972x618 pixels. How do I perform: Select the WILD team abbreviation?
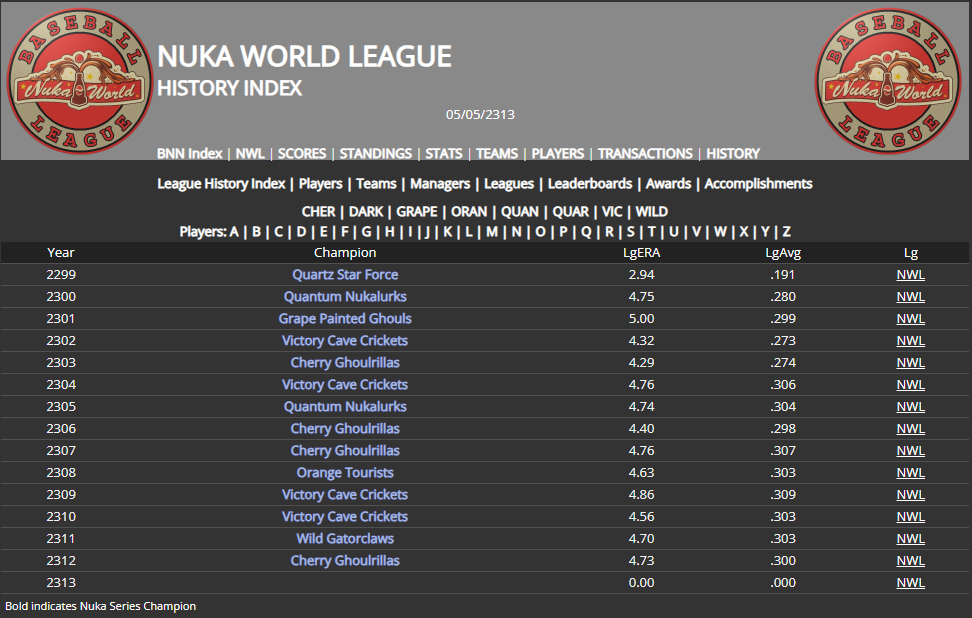point(651,212)
